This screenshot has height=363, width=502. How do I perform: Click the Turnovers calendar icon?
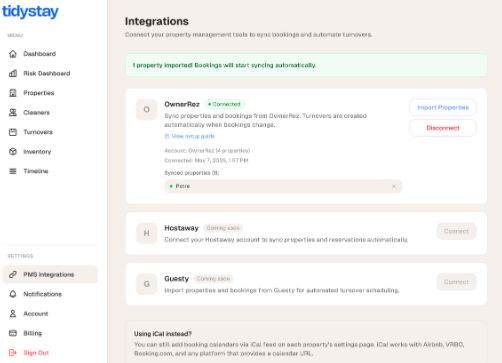coord(13,132)
